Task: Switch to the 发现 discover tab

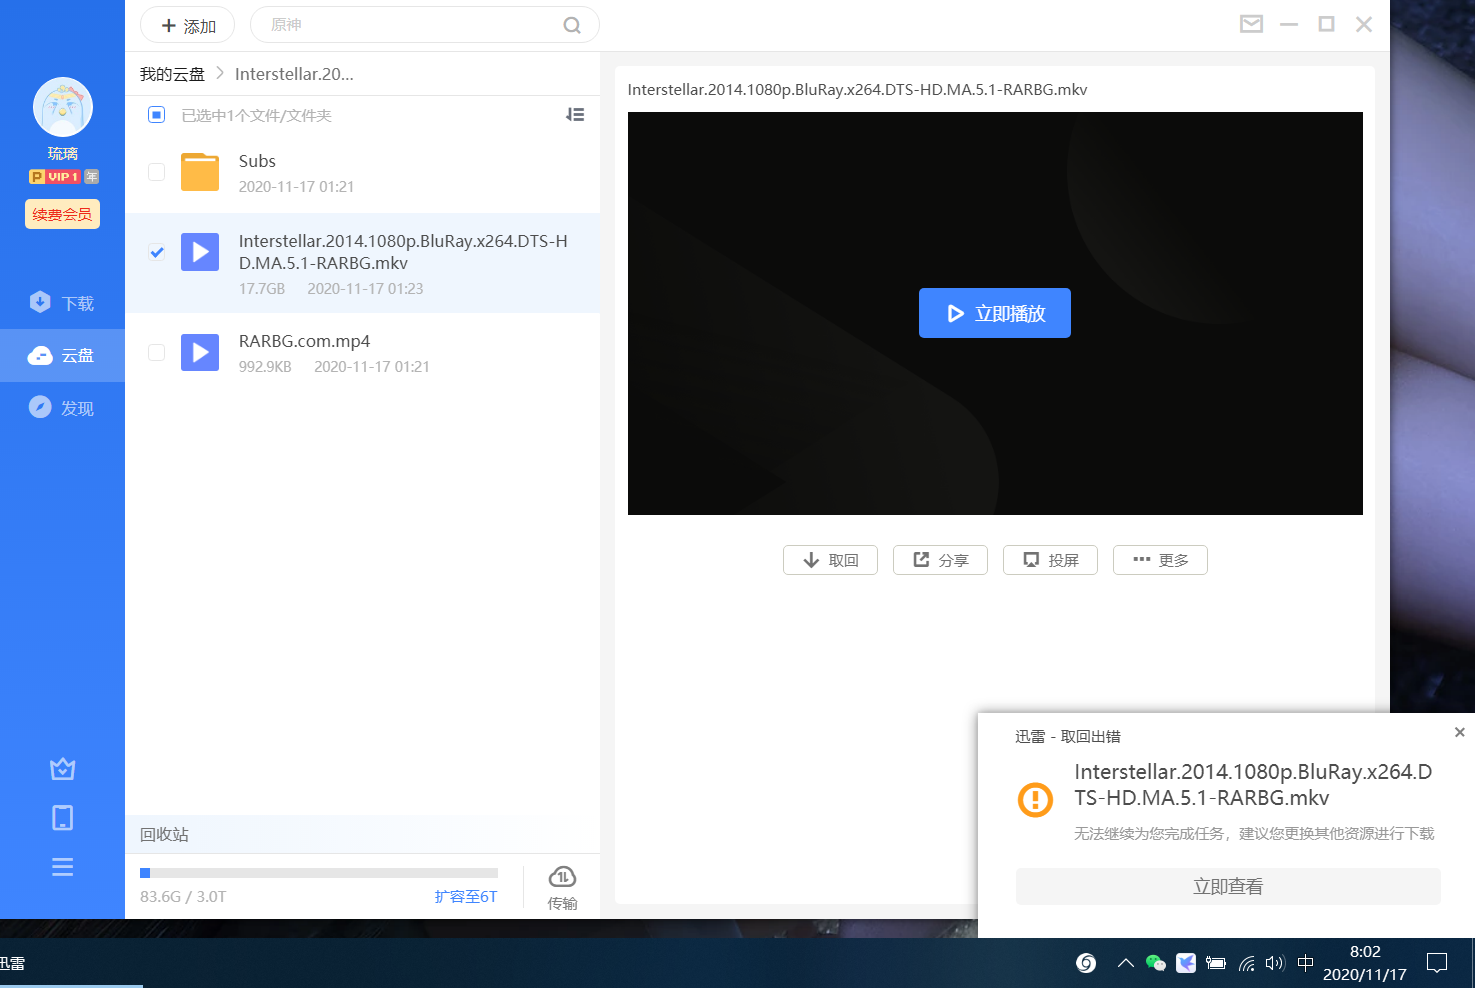Action: point(62,408)
